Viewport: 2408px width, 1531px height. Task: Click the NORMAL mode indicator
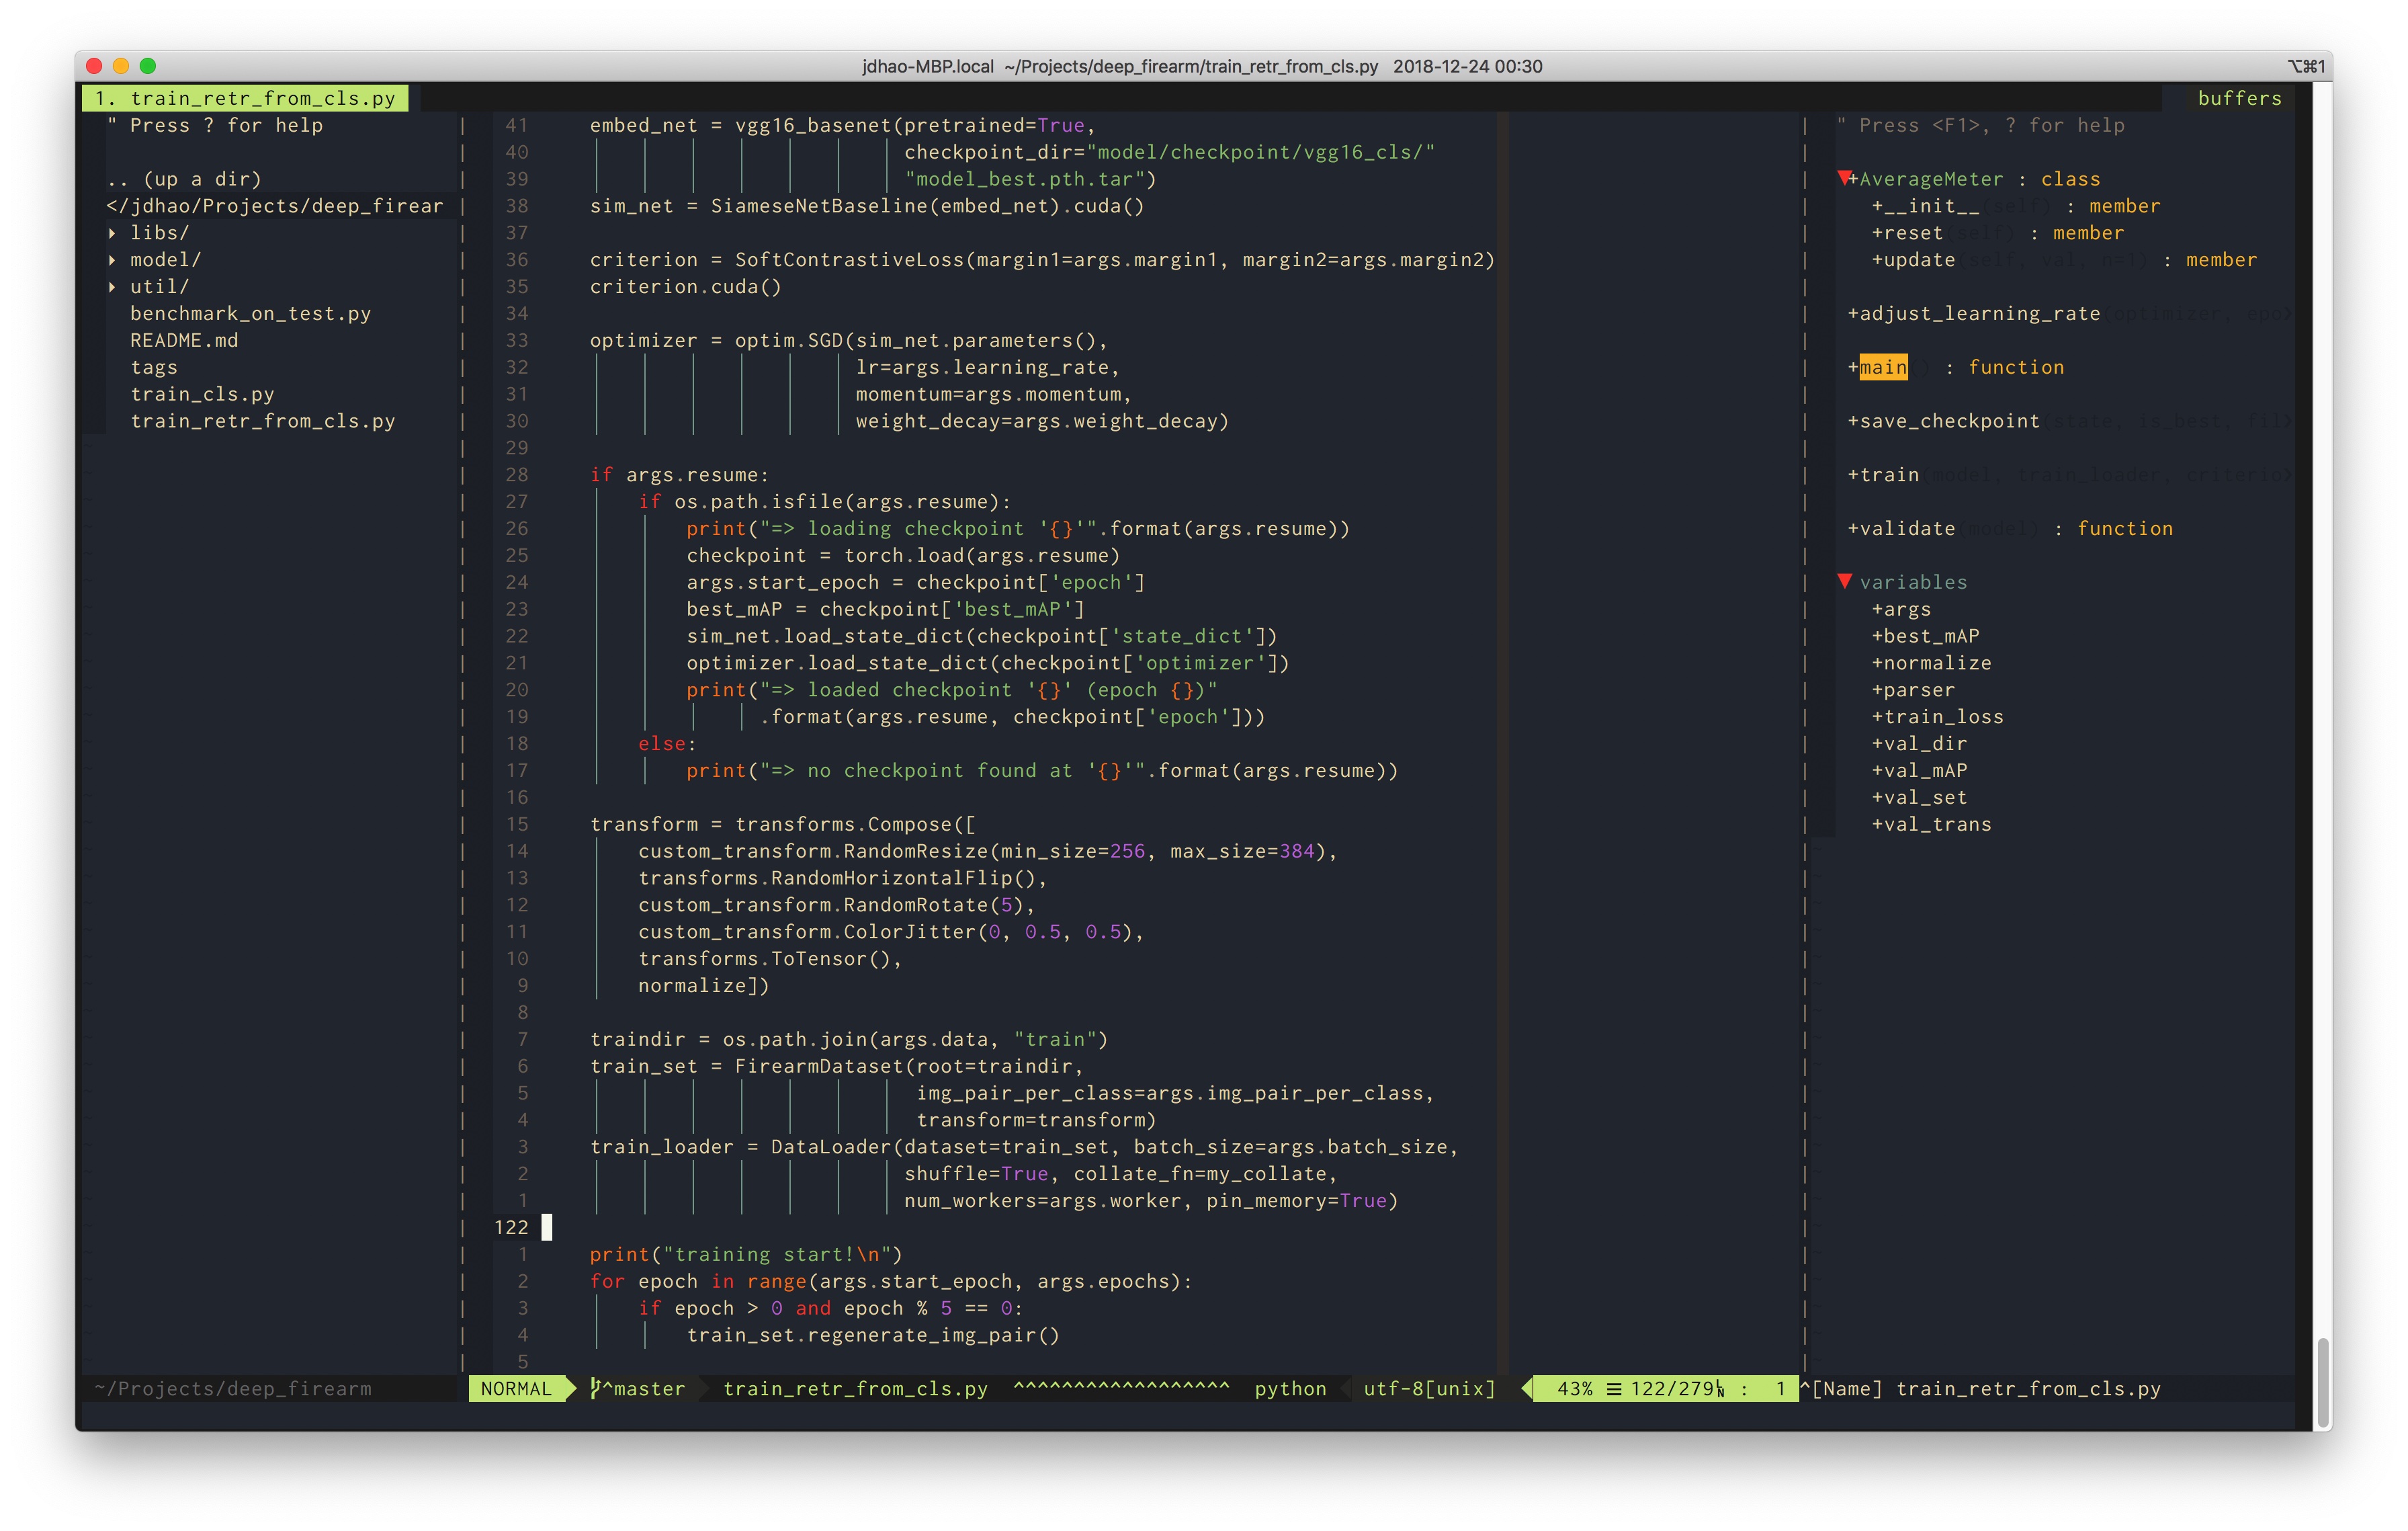click(516, 1388)
